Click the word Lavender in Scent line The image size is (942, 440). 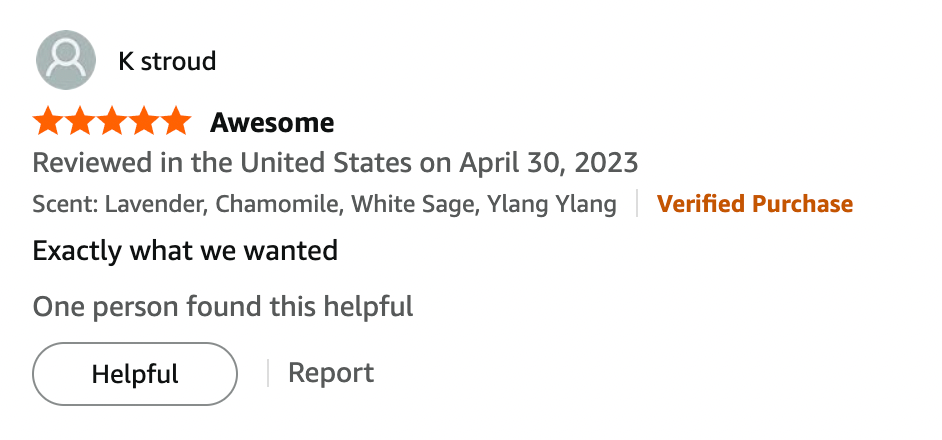(155, 205)
